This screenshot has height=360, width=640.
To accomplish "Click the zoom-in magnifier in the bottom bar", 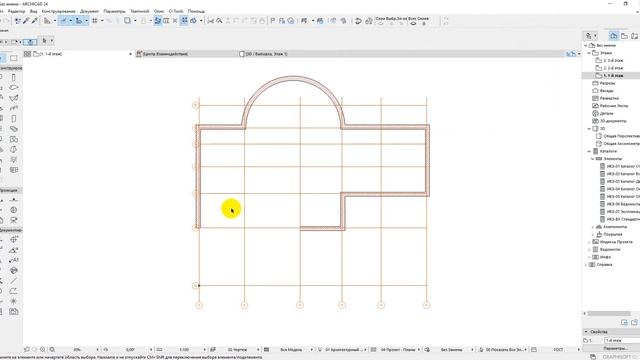I will (x=43, y=350).
